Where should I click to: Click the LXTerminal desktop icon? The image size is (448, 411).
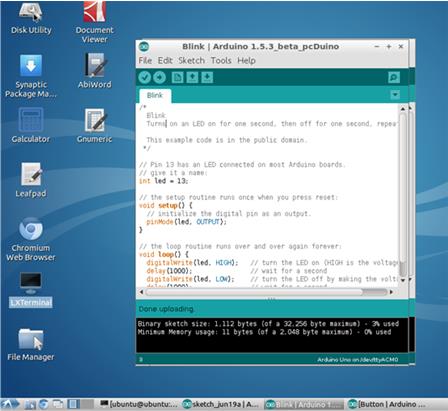coord(31,290)
